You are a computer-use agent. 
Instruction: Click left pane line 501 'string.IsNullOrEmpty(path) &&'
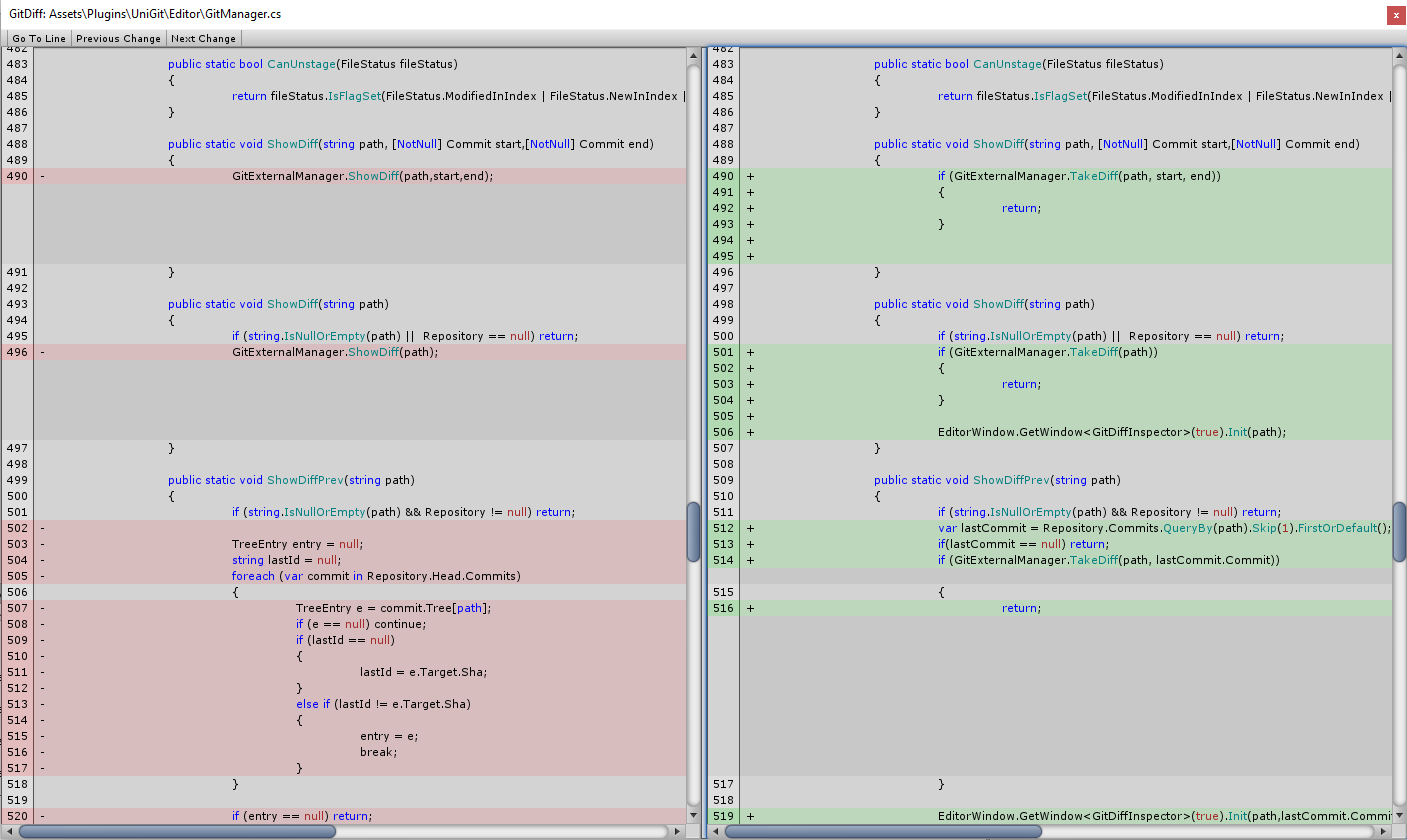(x=402, y=512)
